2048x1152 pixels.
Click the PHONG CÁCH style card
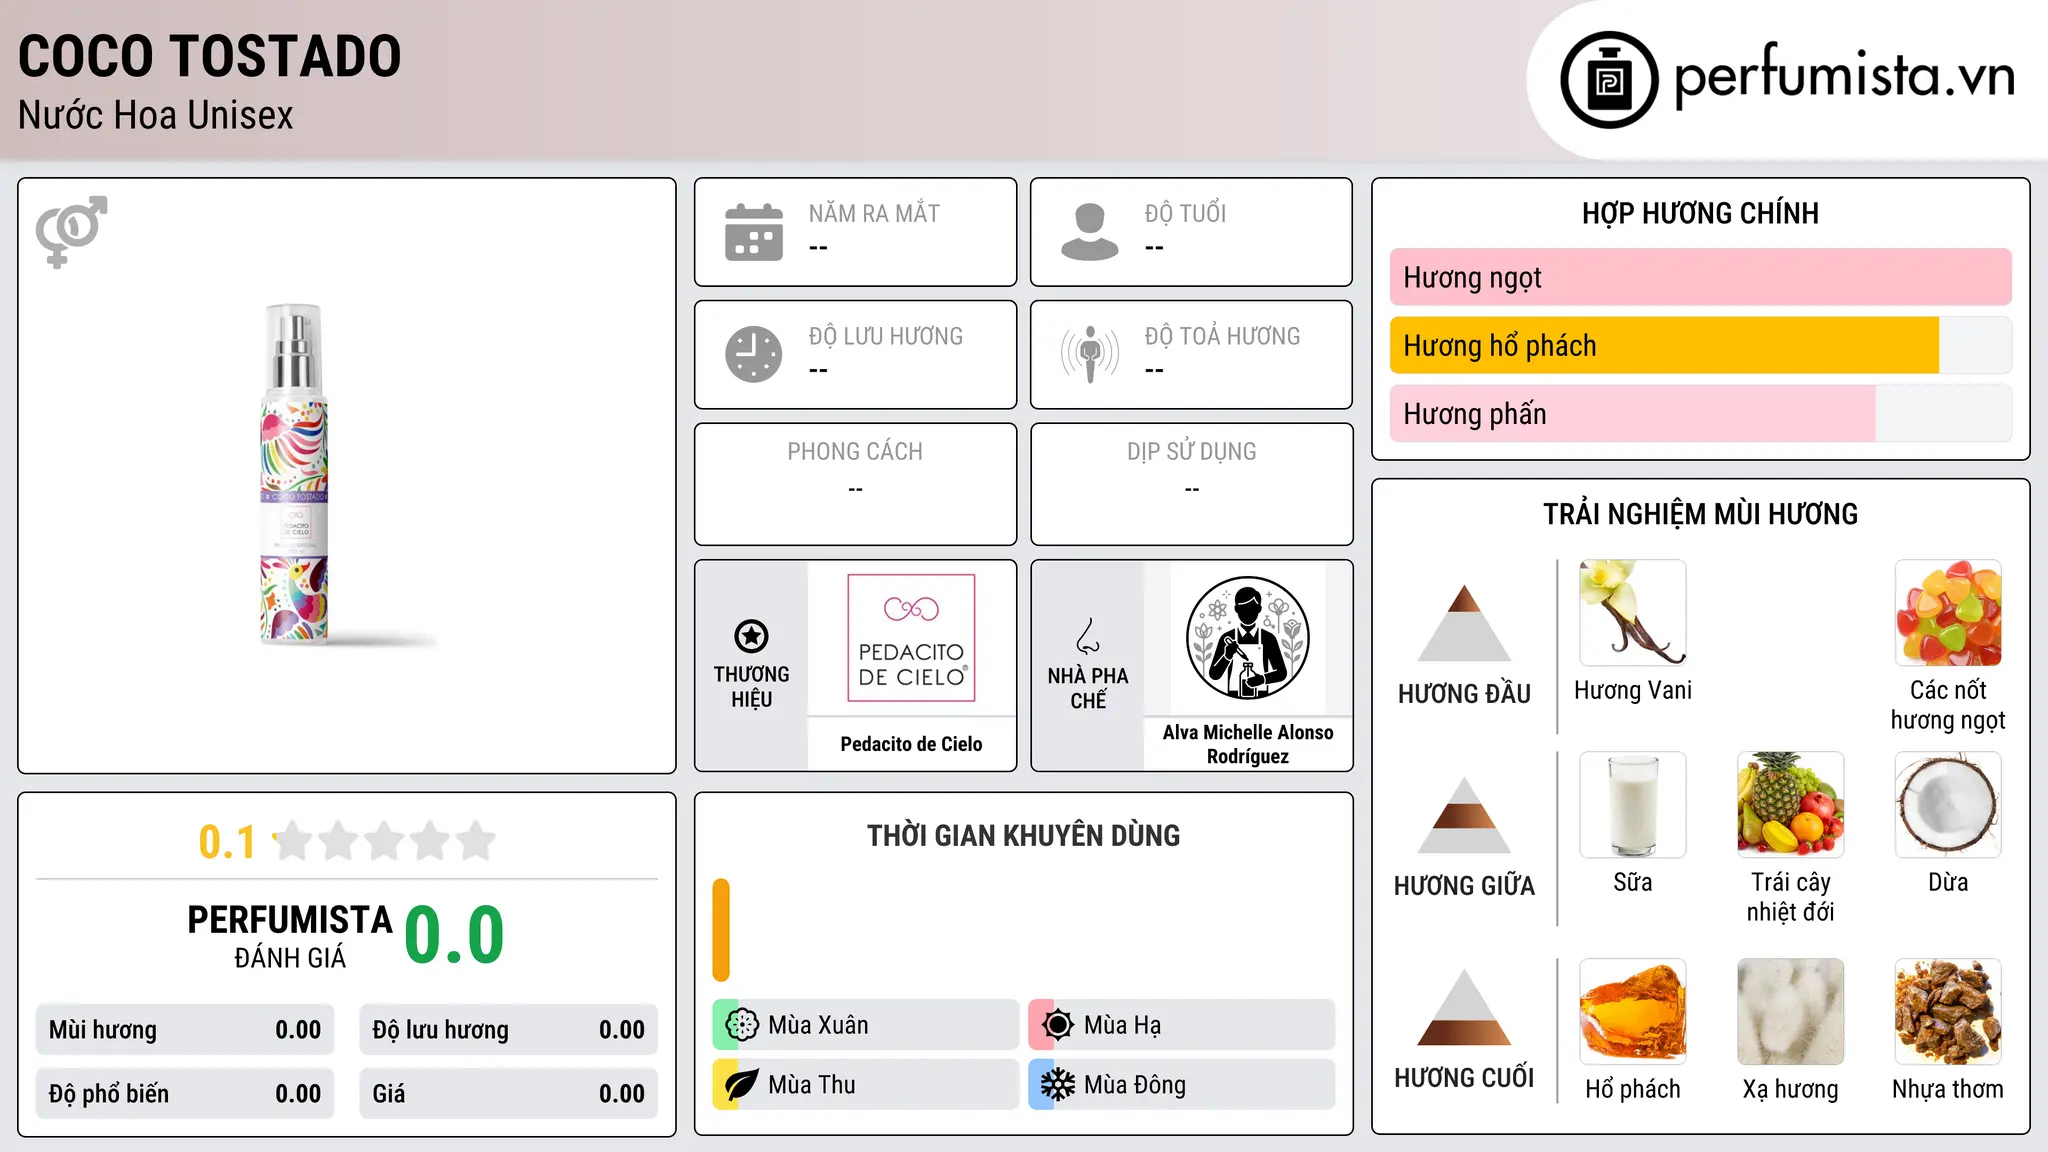[855, 484]
